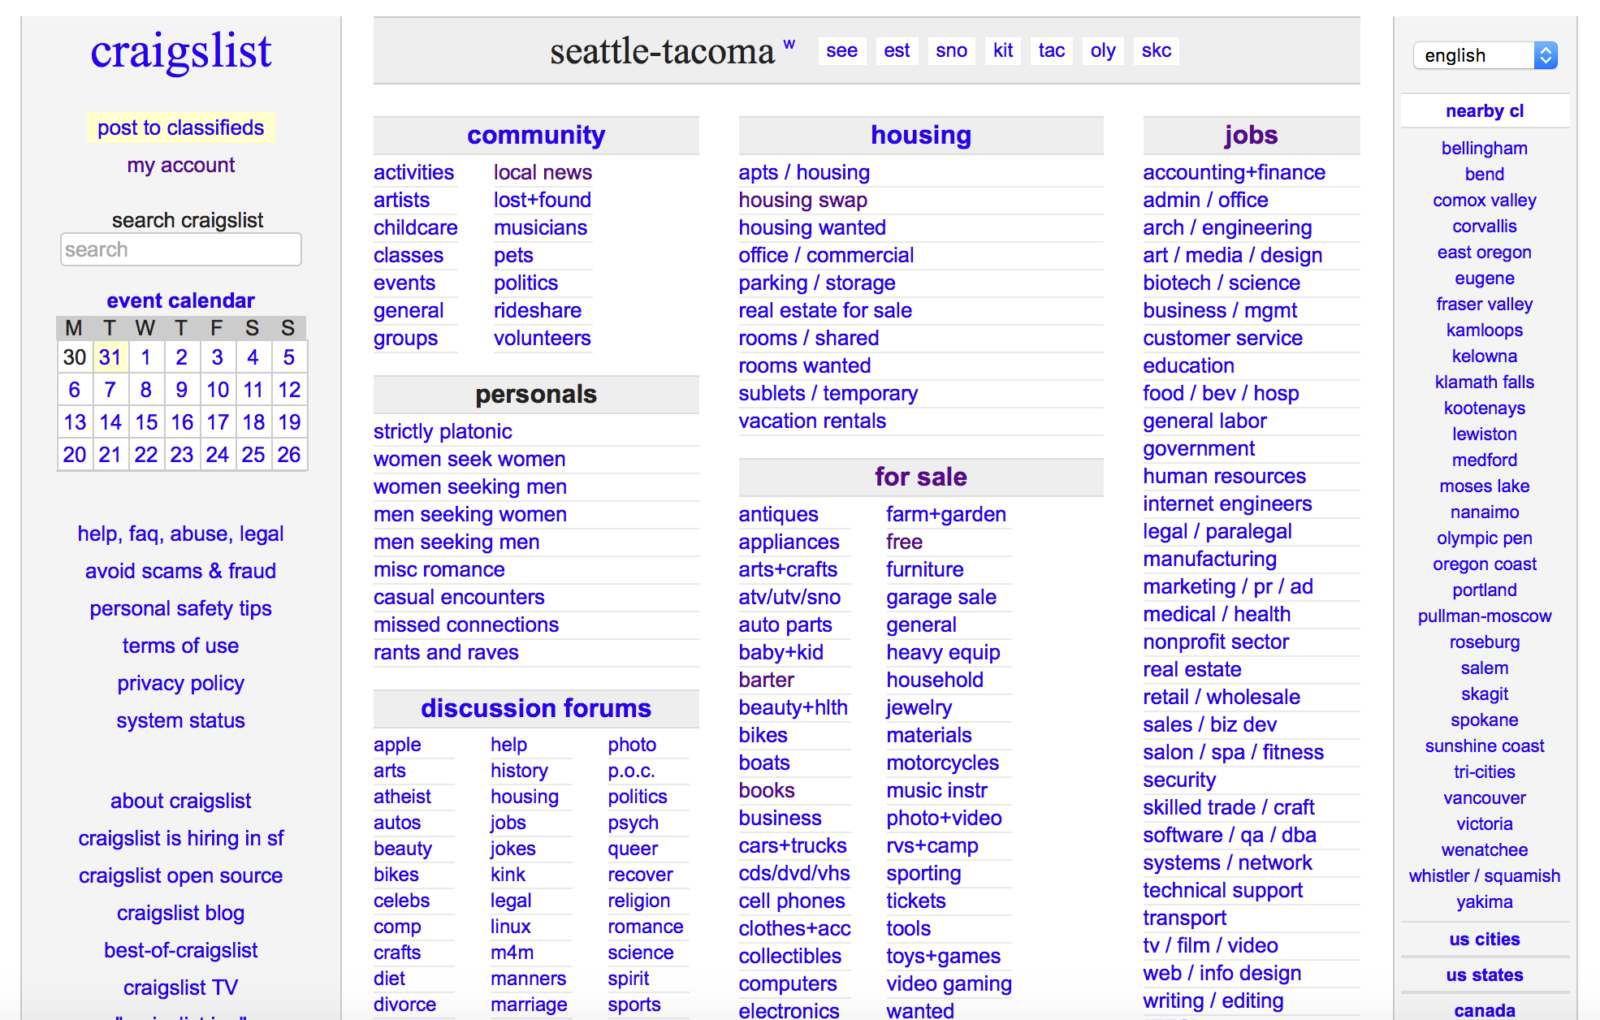Browse furniture for sale
Viewport: 1600px width, 1020px height.
[x=925, y=570]
